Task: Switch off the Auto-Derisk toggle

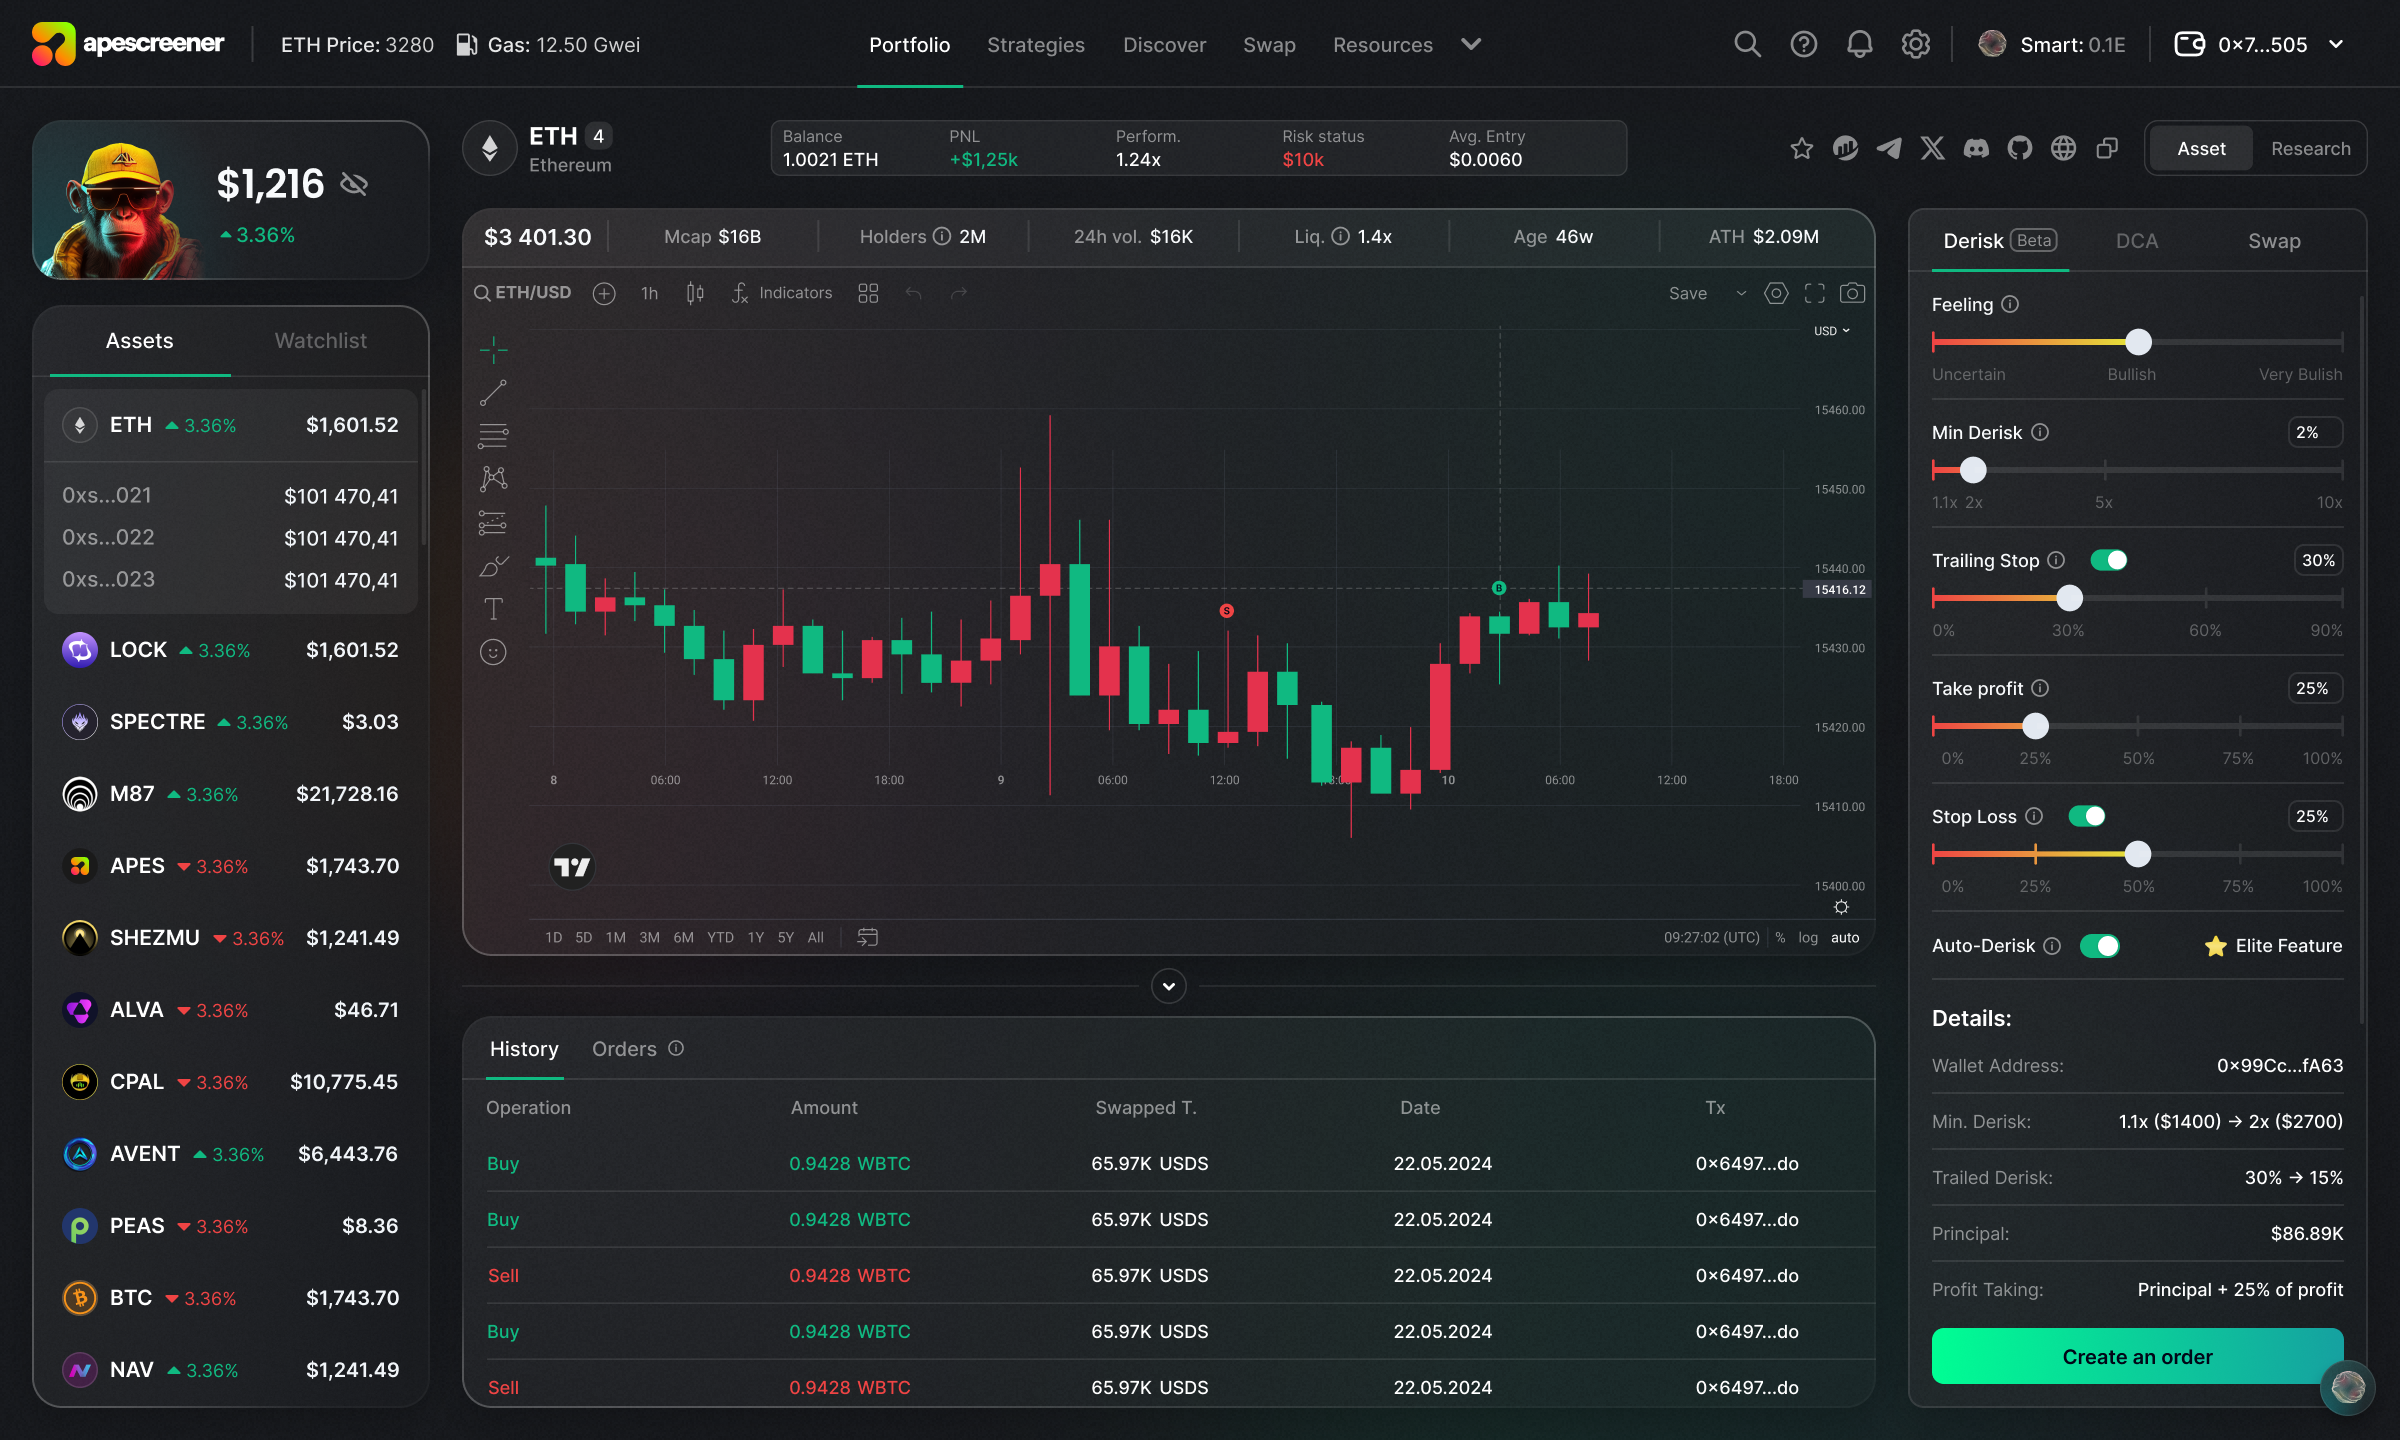Action: click(2099, 946)
